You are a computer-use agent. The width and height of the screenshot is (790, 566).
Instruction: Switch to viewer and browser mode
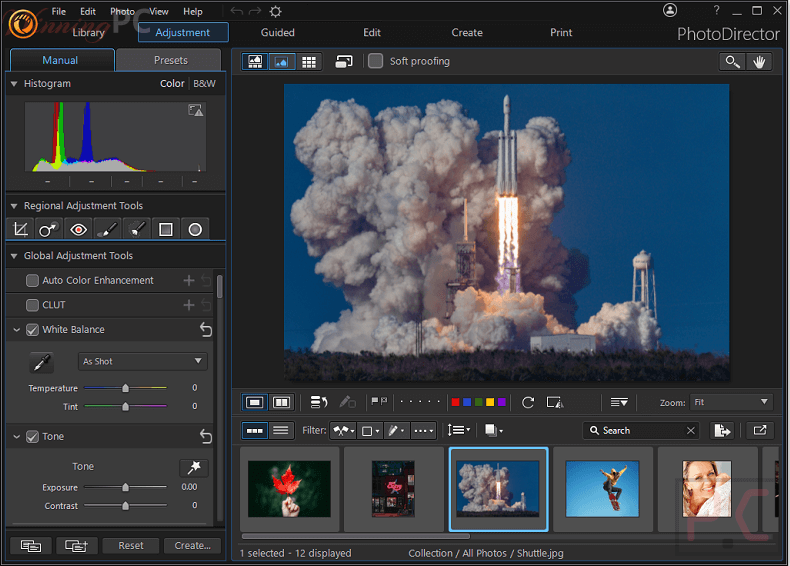coord(255,61)
